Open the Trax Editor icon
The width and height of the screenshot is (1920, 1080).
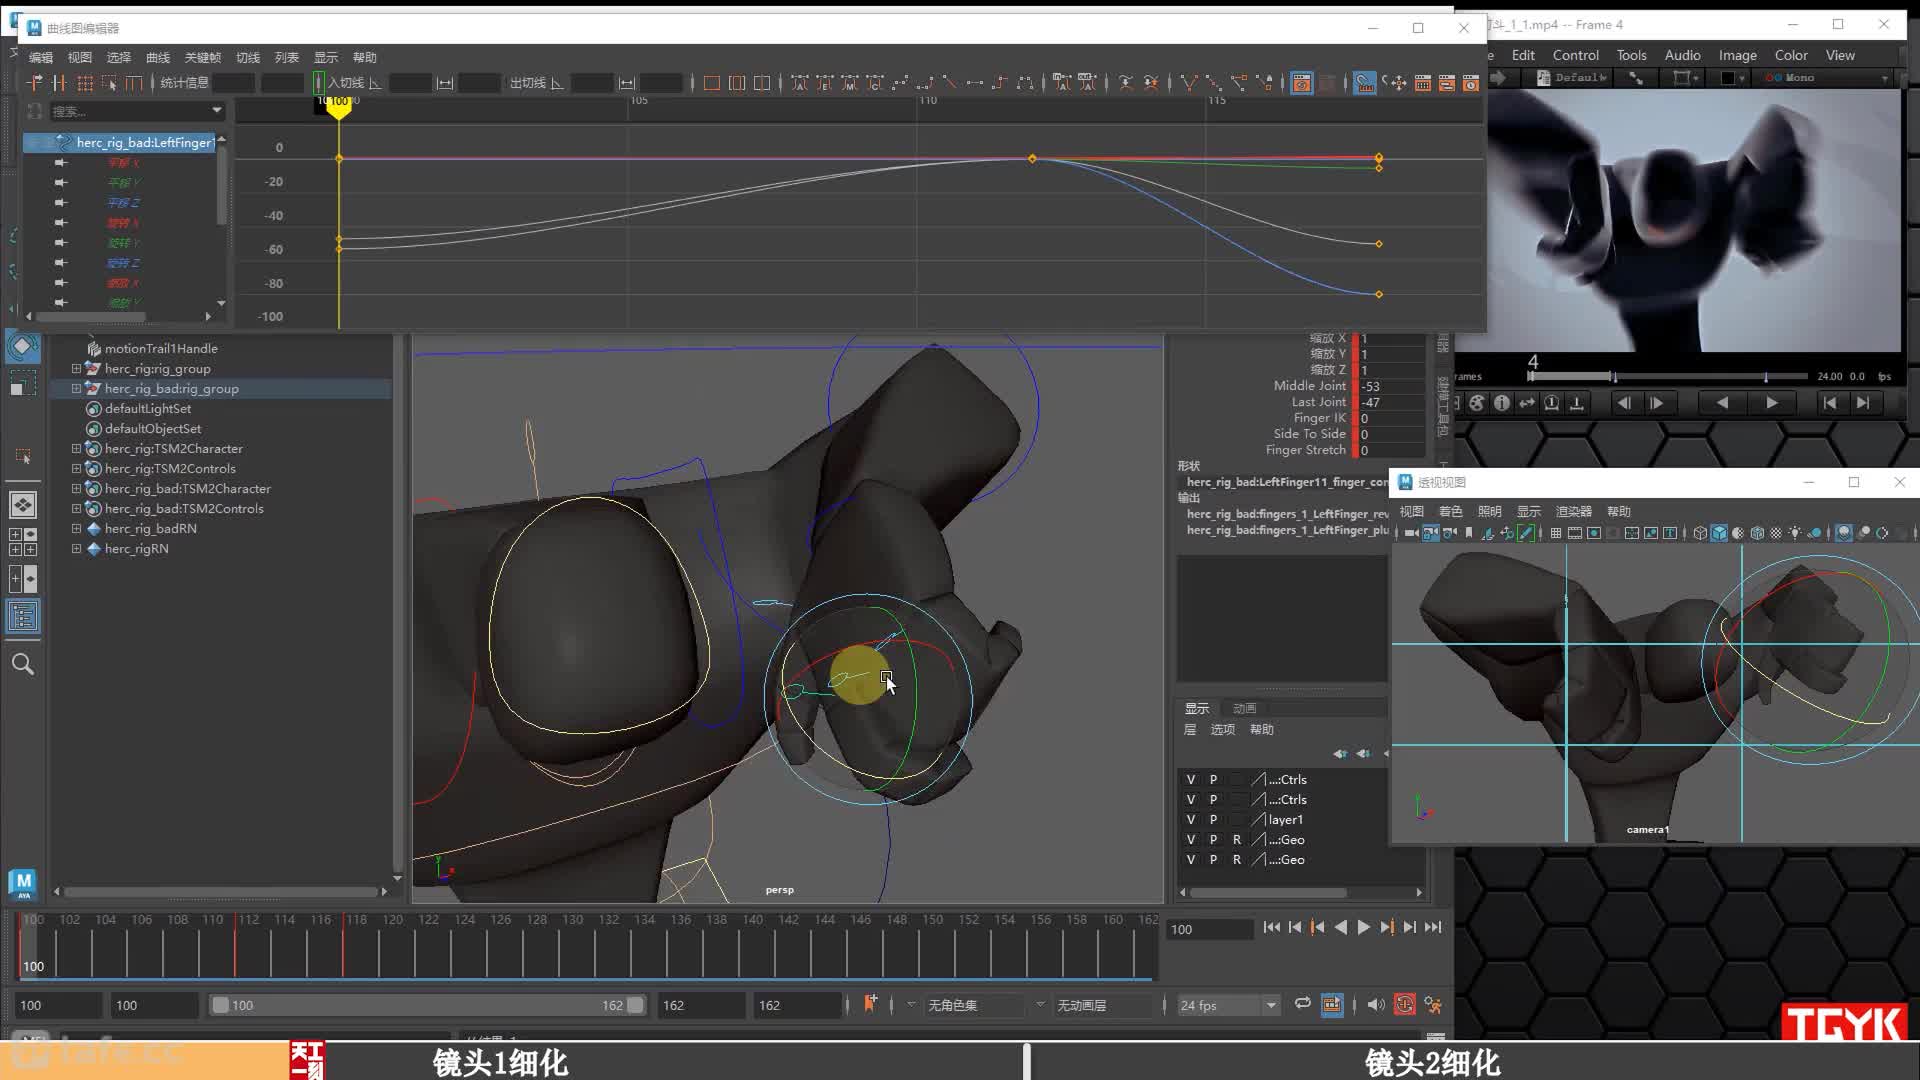pyautogui.click(x=1446, y=83)
